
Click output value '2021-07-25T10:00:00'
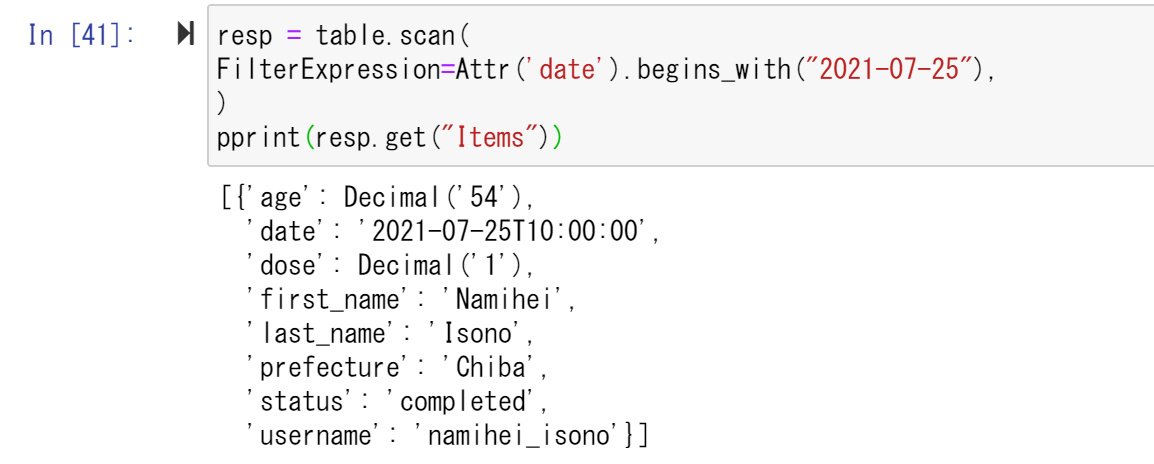coord(501,232)
